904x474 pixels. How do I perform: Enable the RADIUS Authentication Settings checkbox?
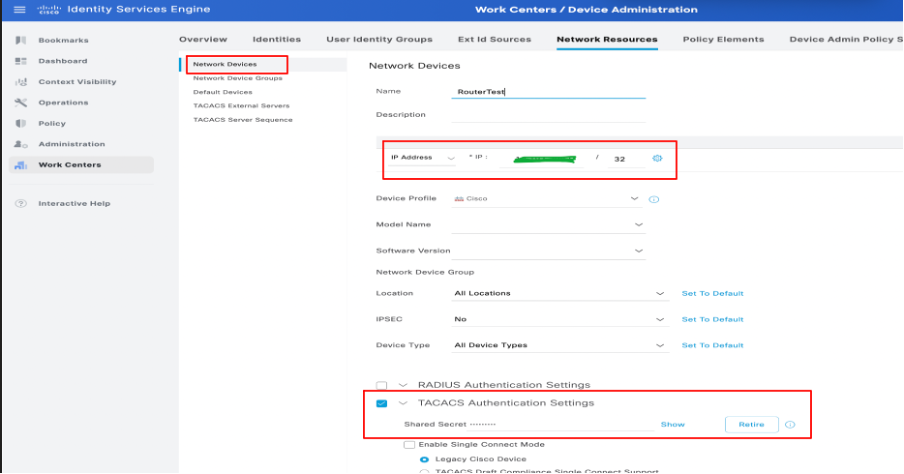(382, 385)
